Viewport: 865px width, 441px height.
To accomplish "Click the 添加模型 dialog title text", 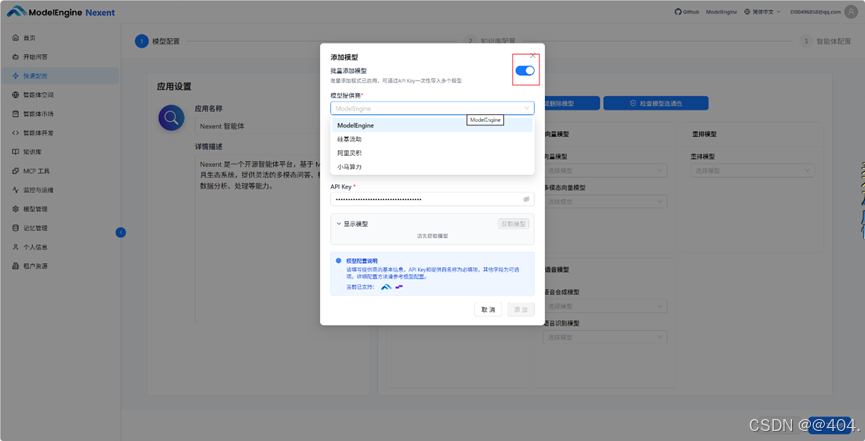I will (x=345, y=57).
